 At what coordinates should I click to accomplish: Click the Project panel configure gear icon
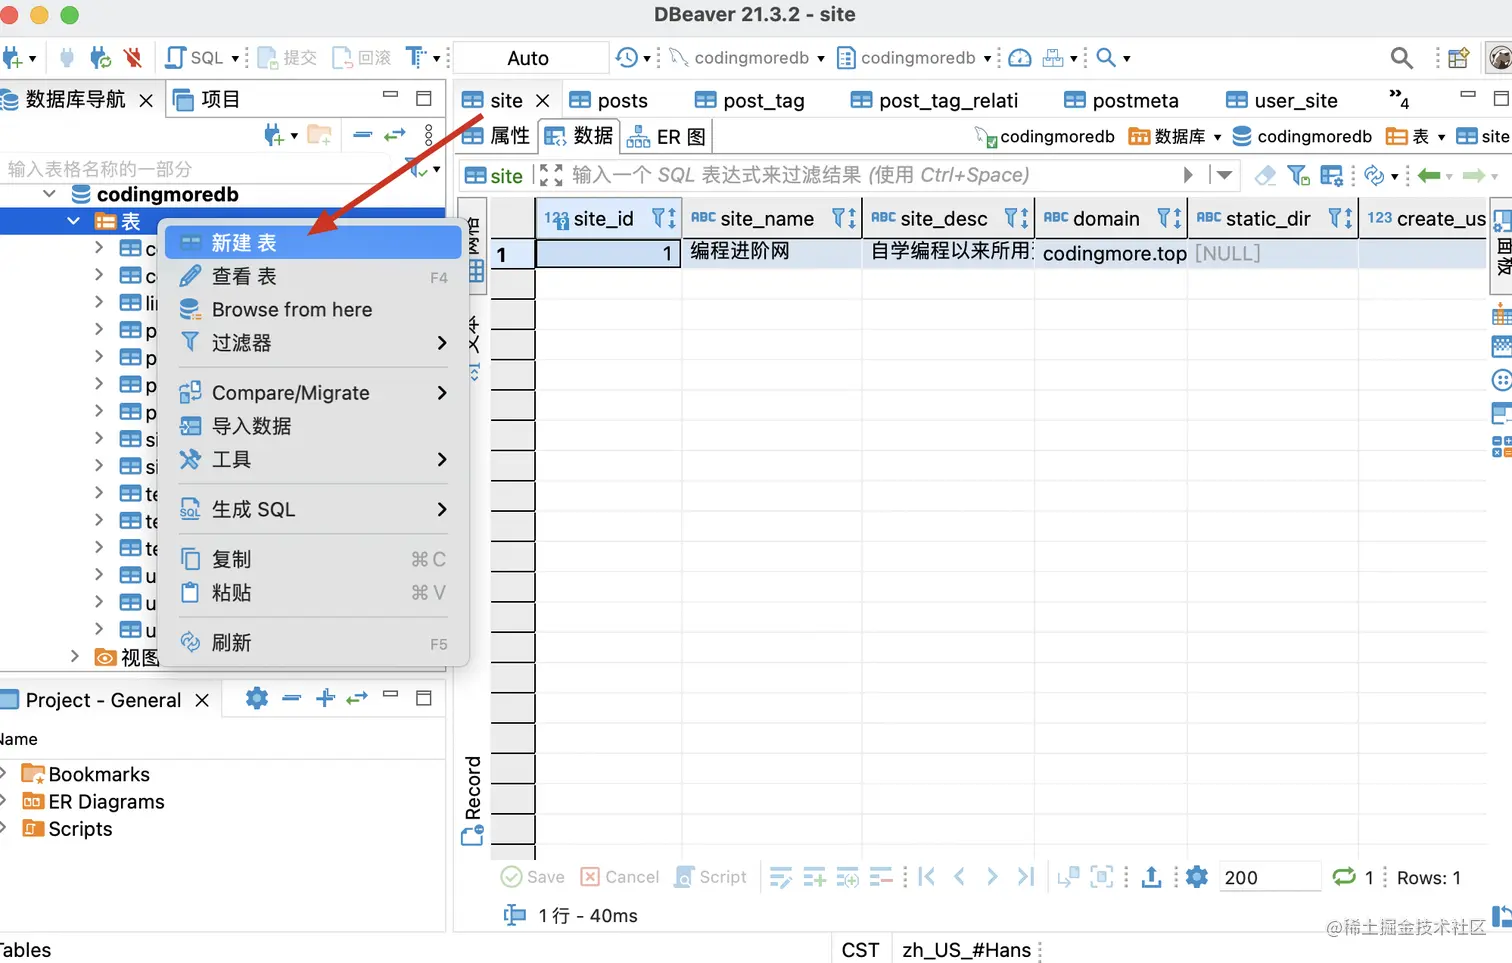pyautogui.click(x=257, y=698)
